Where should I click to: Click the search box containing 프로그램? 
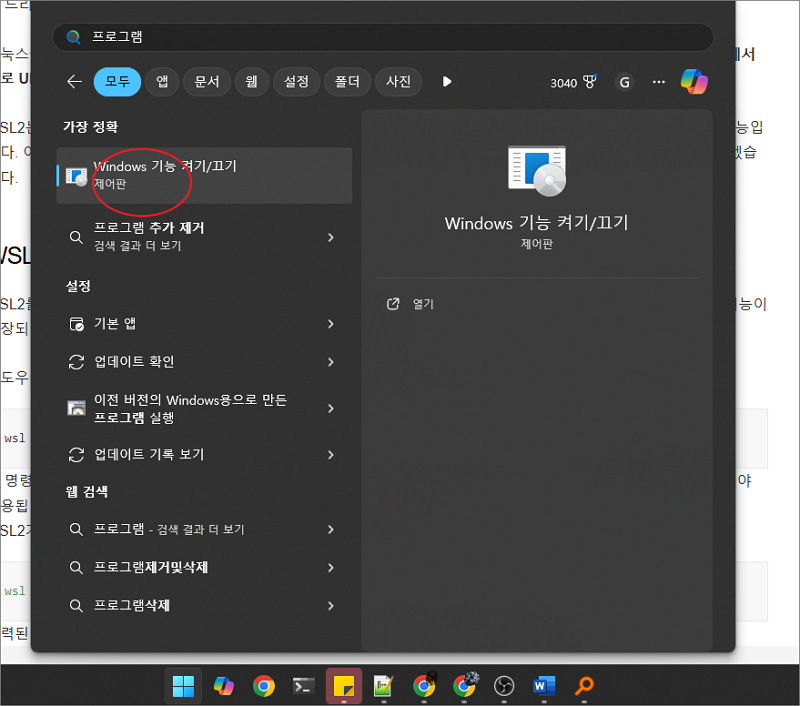(x=383, y=37)
